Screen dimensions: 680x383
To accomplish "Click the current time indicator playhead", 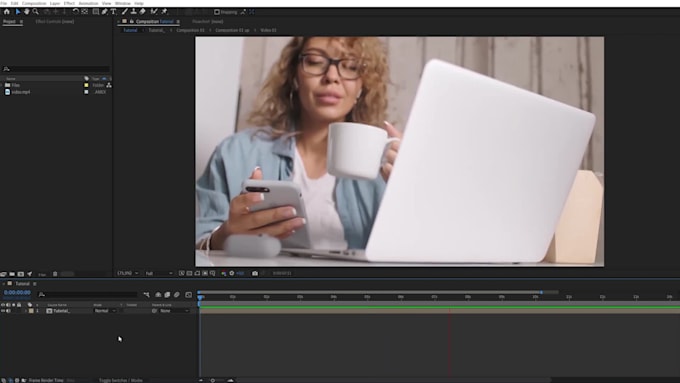I will (x=200, y=298).
